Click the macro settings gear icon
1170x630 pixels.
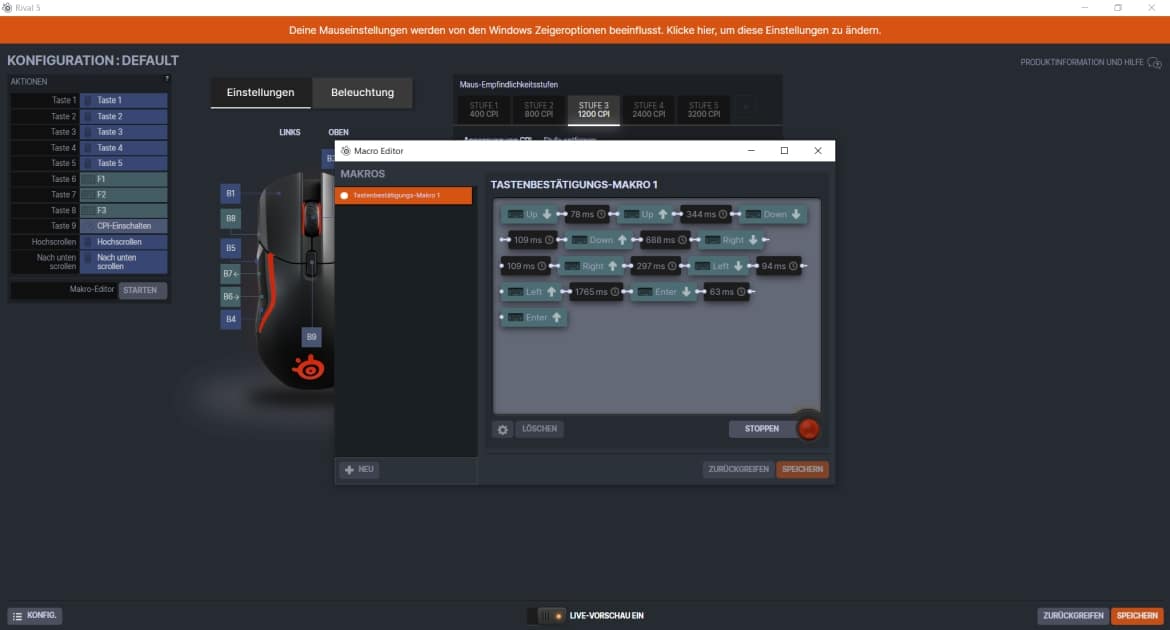click(503, 429)
